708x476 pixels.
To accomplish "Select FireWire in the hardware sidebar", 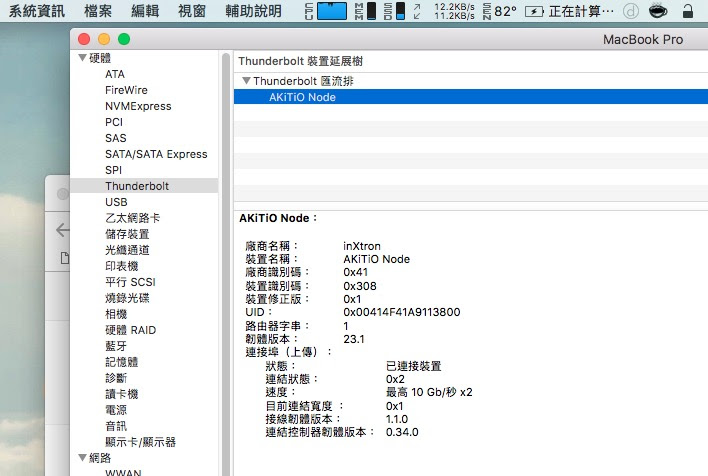I will [126, 90].
